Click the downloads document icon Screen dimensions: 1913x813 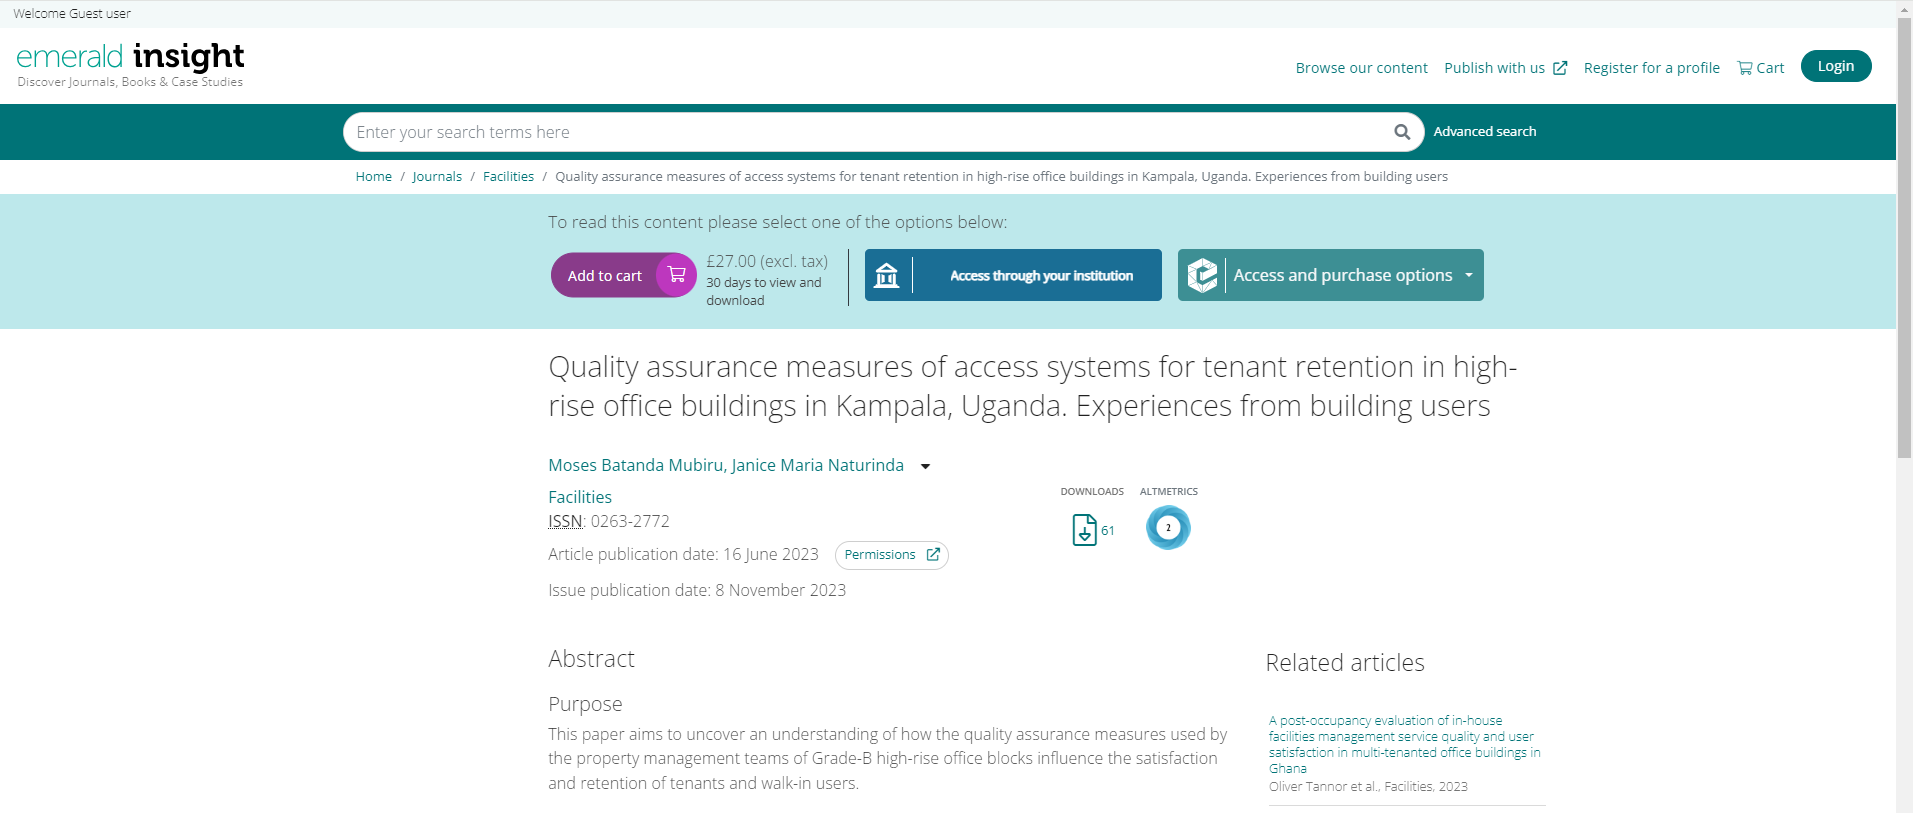pos(1084,530)
